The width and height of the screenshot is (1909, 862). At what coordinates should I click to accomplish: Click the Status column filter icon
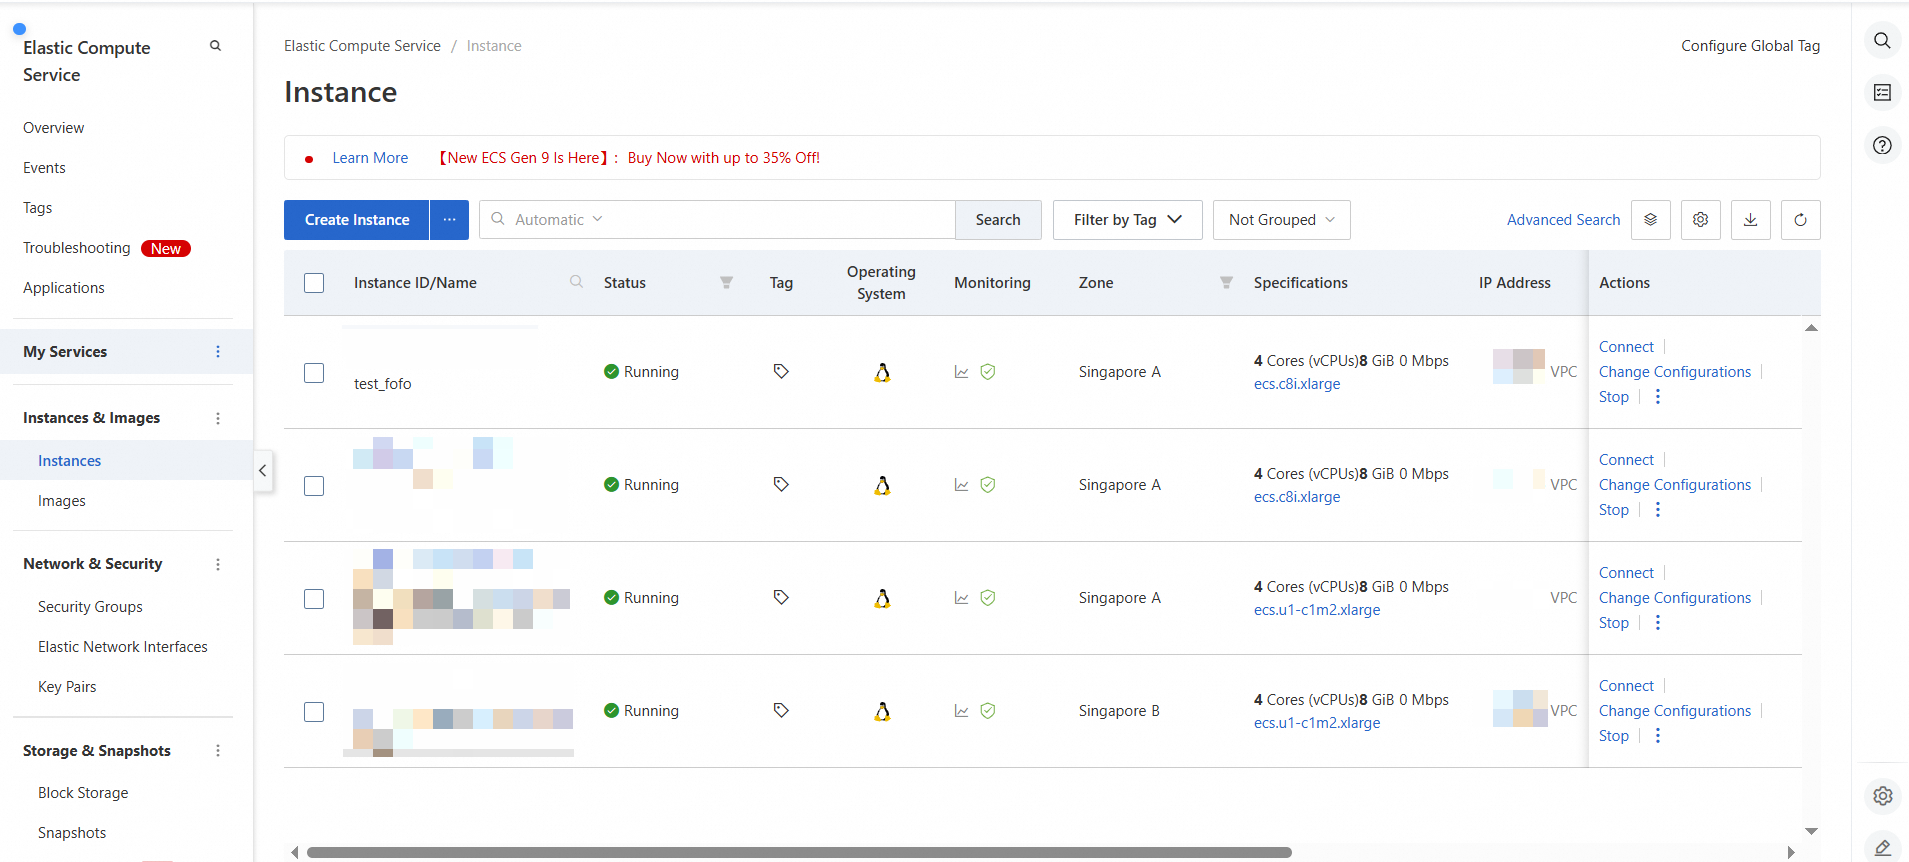[x=727, y=283]
